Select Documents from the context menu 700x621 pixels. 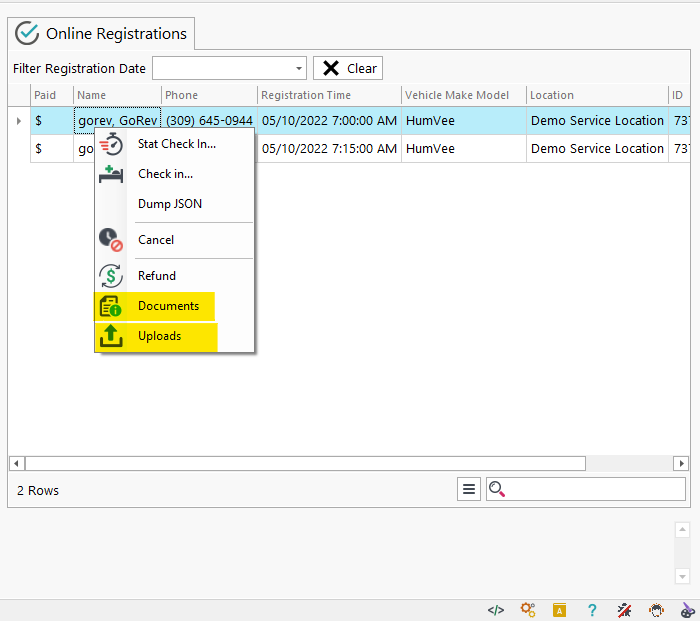point(168,306)
